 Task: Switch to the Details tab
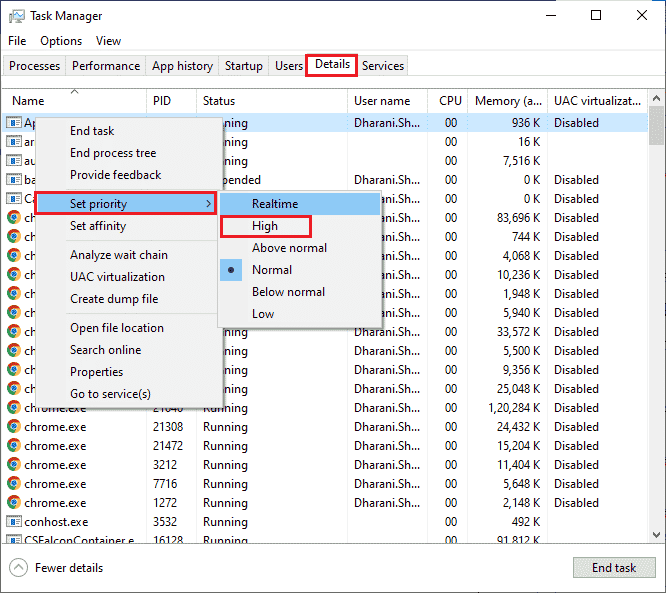(x=332, y=65)
